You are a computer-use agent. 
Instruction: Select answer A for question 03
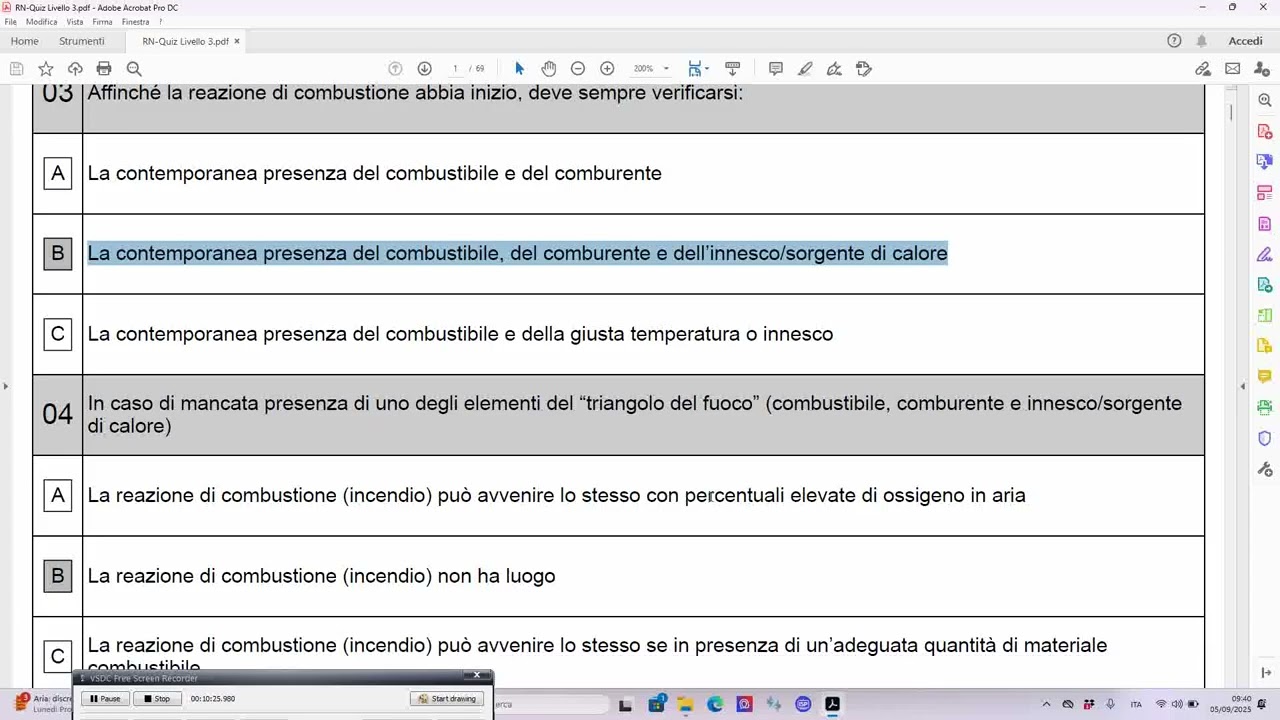pyautogui.click(x=58, y=173)
